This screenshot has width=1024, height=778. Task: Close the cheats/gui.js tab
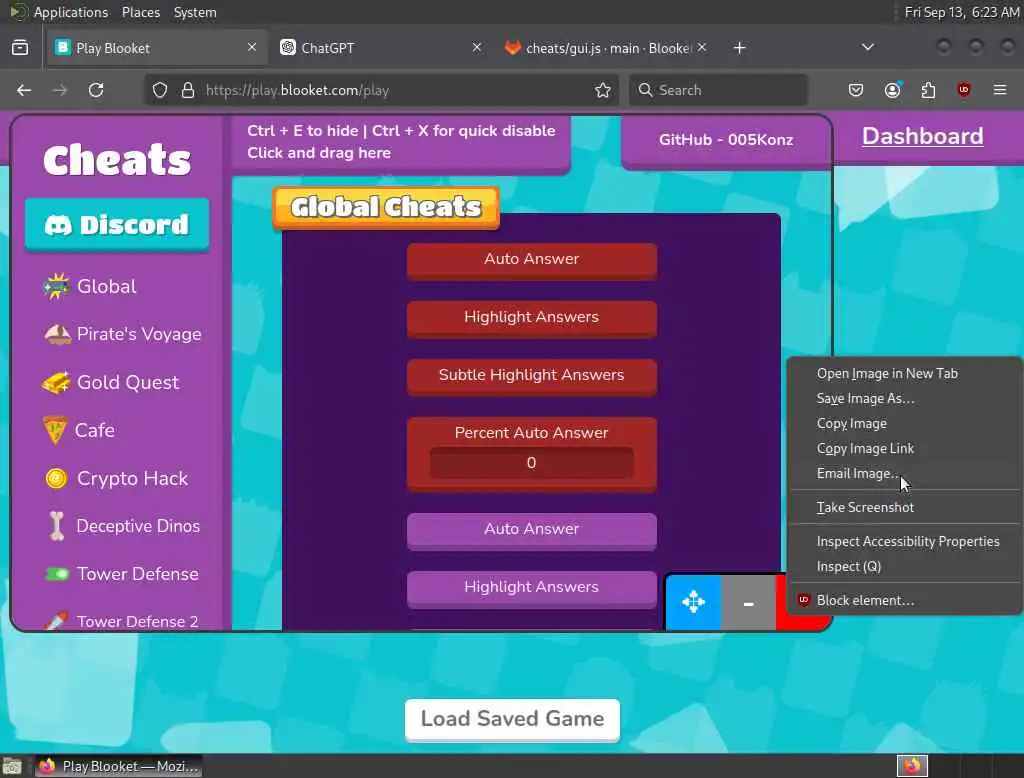702,48
